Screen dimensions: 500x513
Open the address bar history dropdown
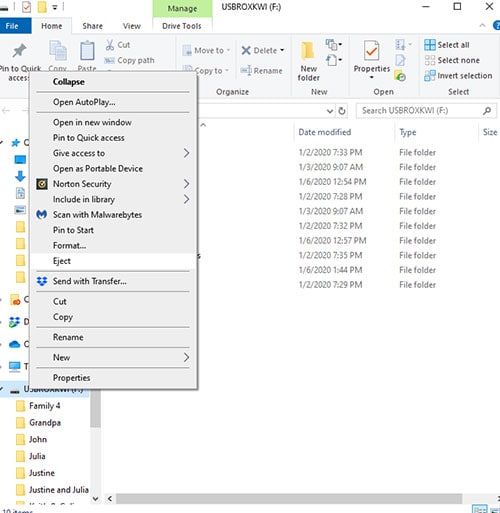click(x=330, y=111)
